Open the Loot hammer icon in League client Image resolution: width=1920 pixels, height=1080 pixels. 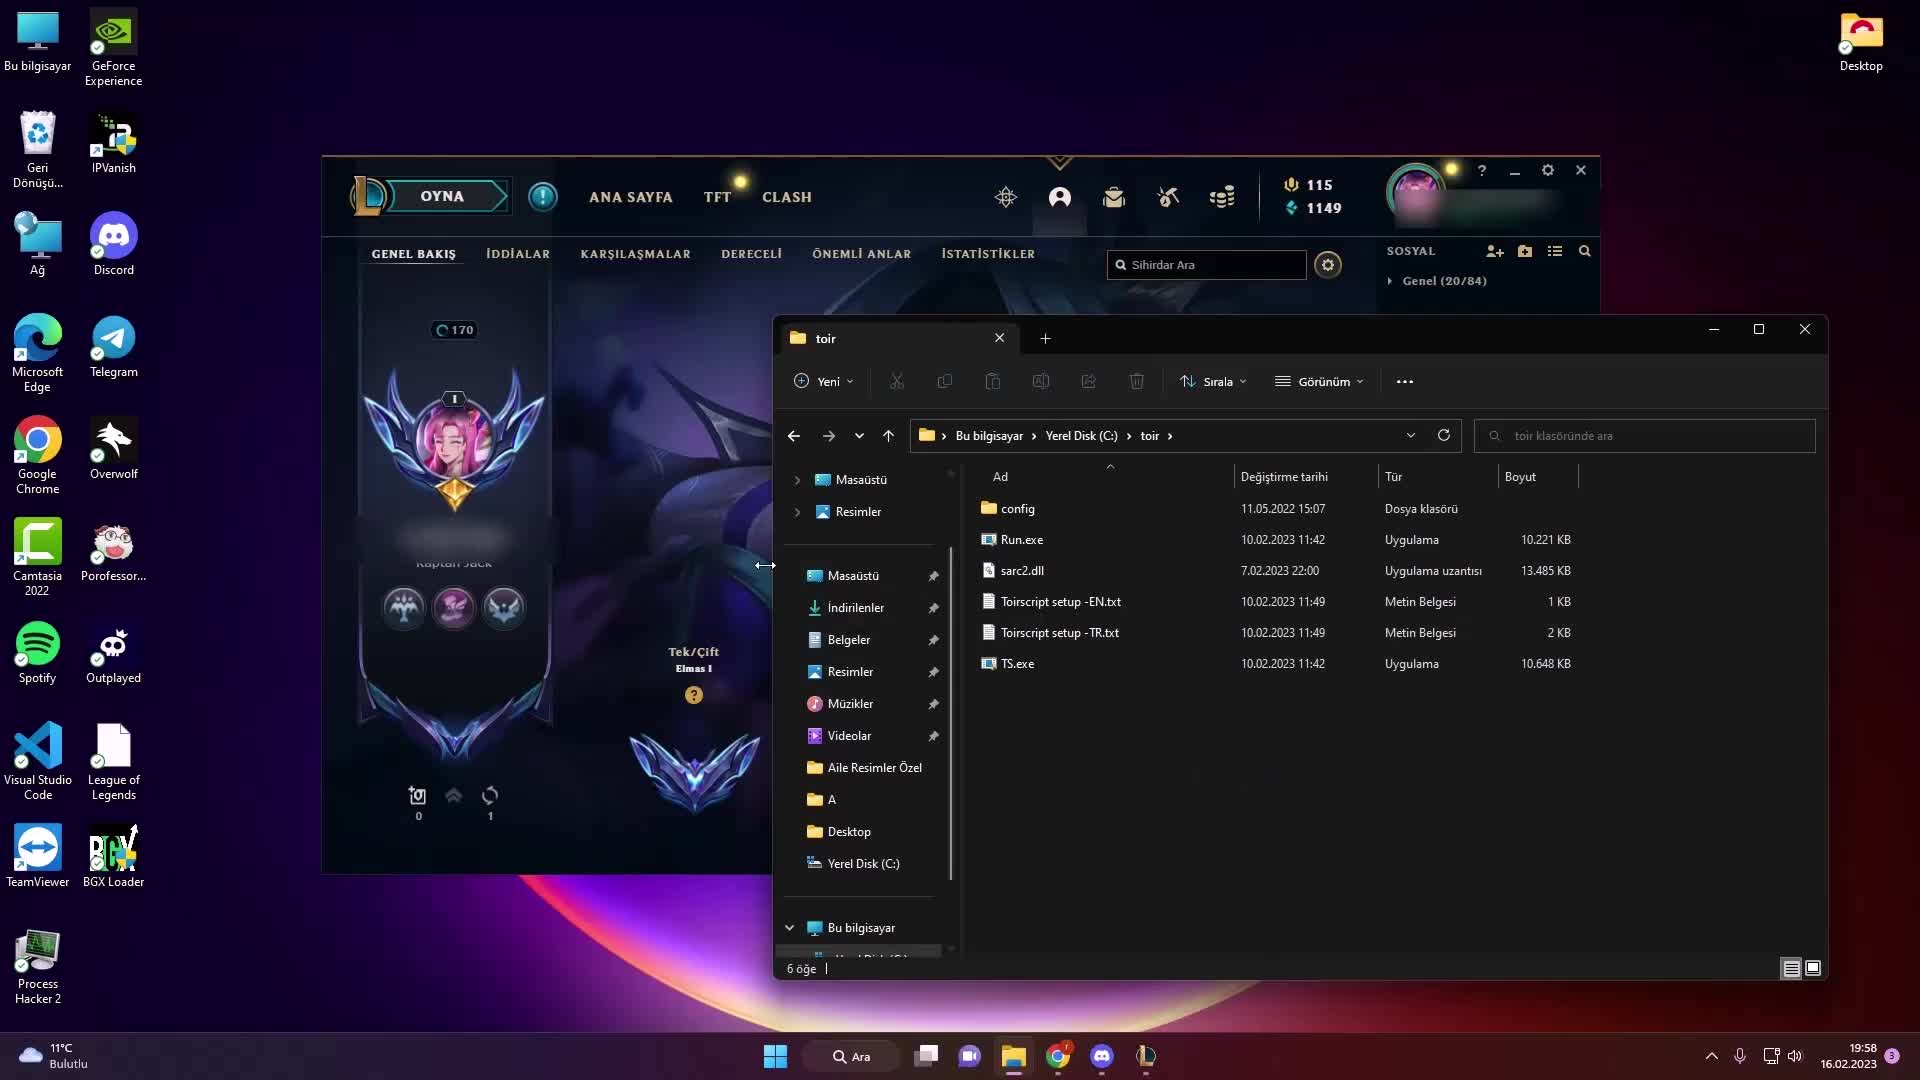[x=1168, y=197]
